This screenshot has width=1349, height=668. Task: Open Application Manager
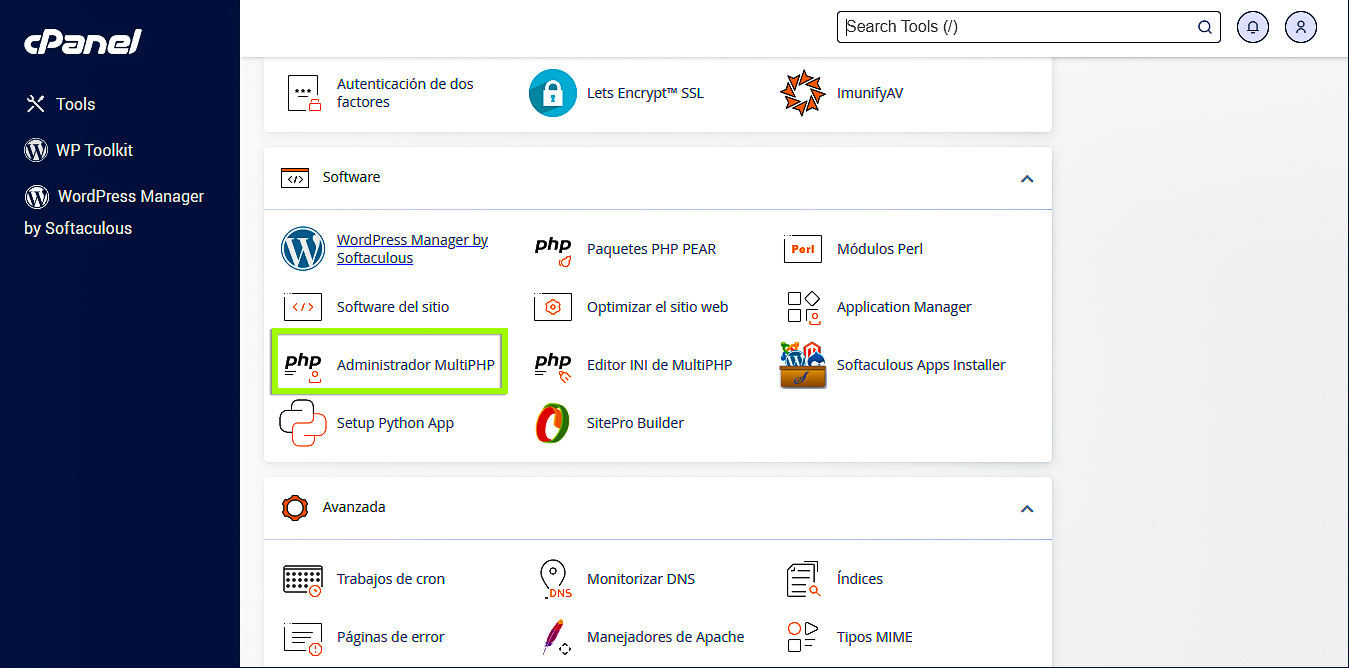pyautogui.click(x=903, y=306)
